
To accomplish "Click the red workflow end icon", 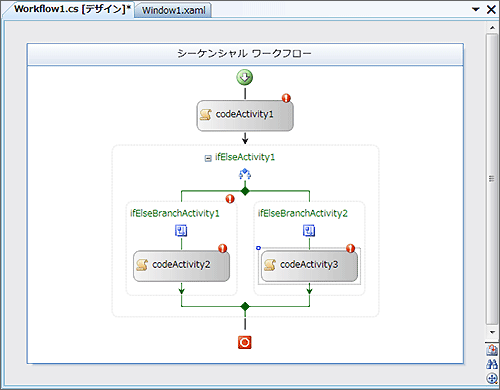I will (245, 342).
